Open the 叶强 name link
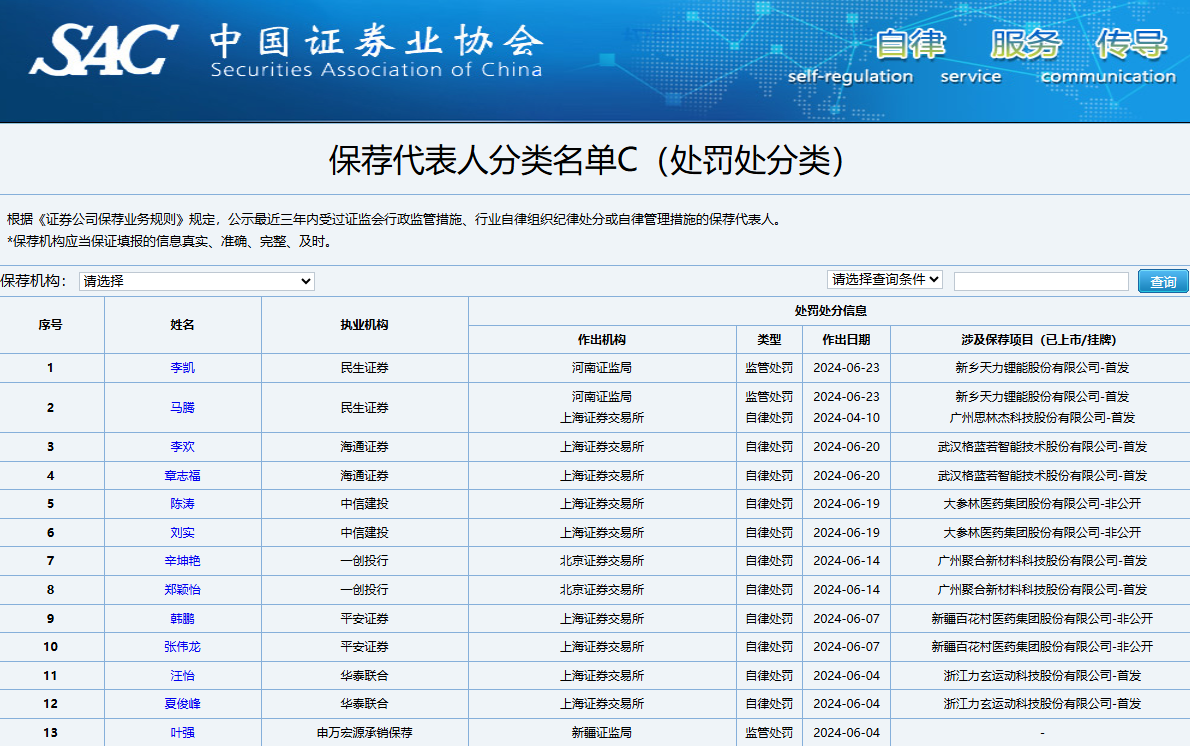 tap(182, 733)
